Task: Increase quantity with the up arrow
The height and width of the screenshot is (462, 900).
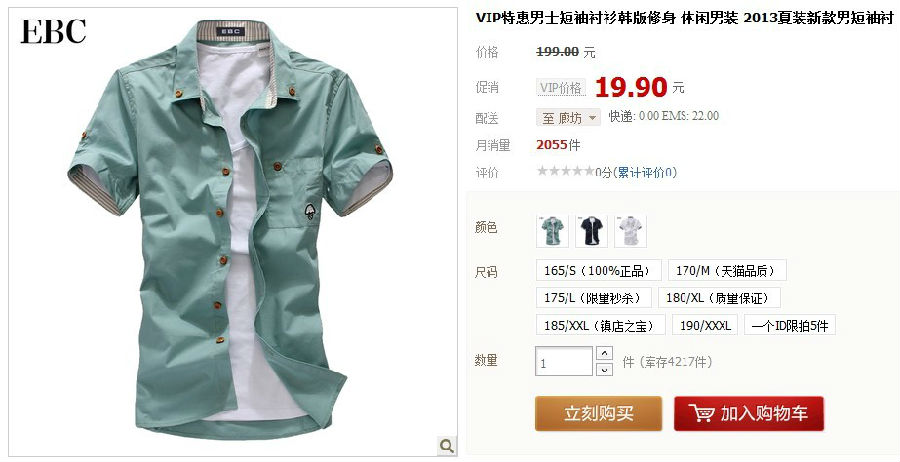Action: 604,353
